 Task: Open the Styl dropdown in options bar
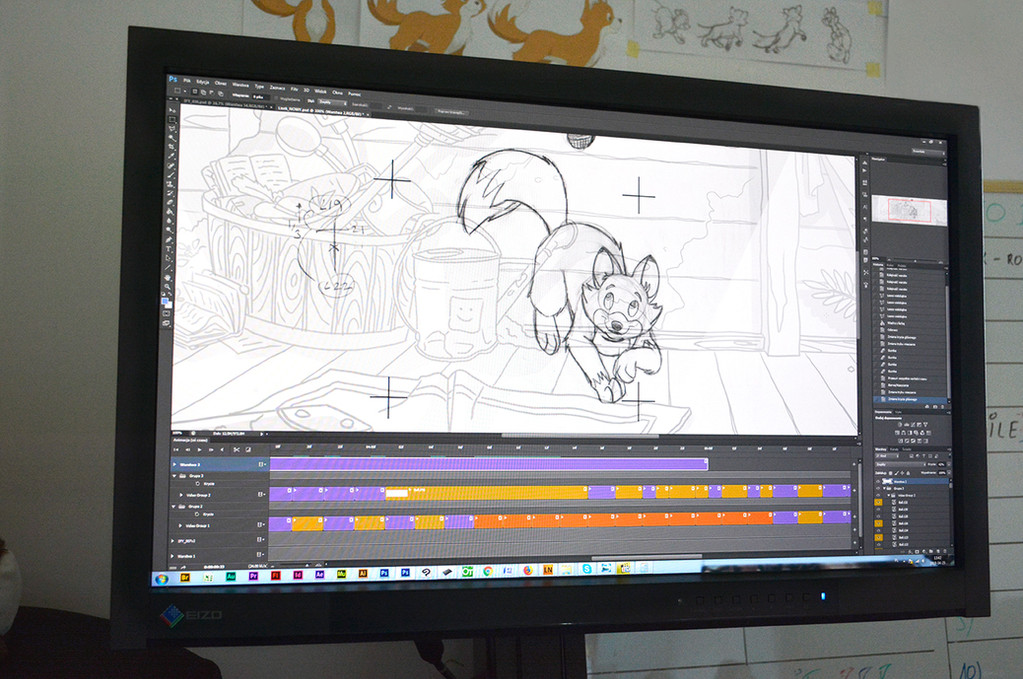point(333,102)
